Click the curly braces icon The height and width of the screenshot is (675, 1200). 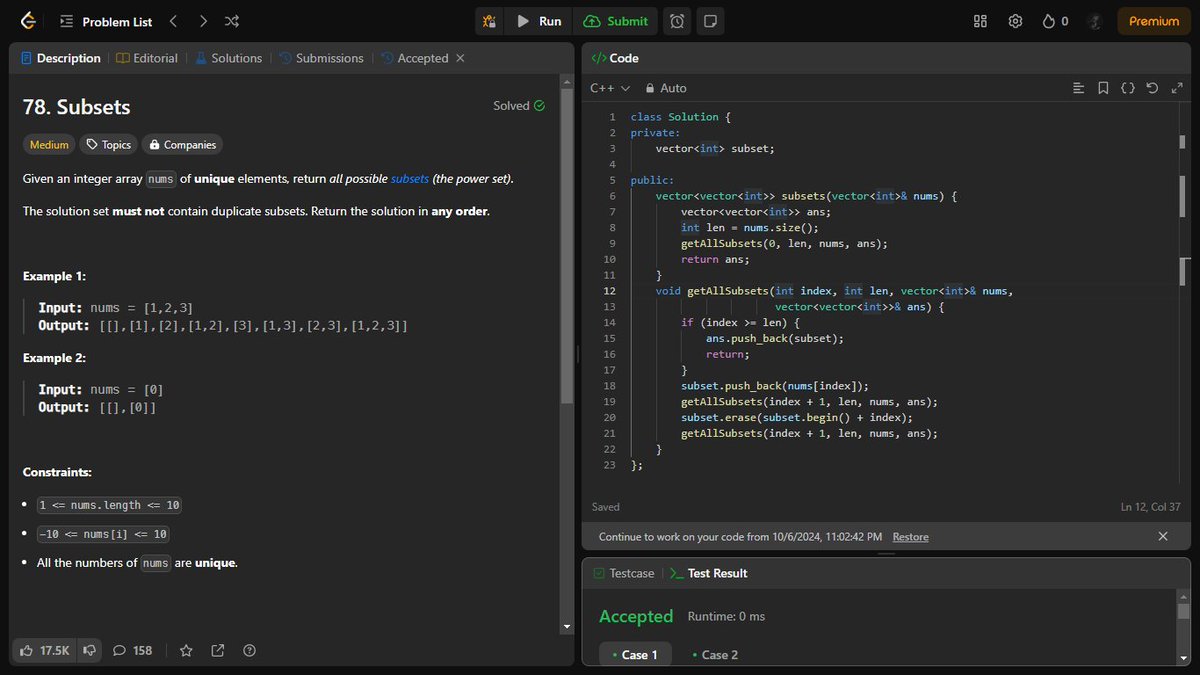tap(1127, 88)
